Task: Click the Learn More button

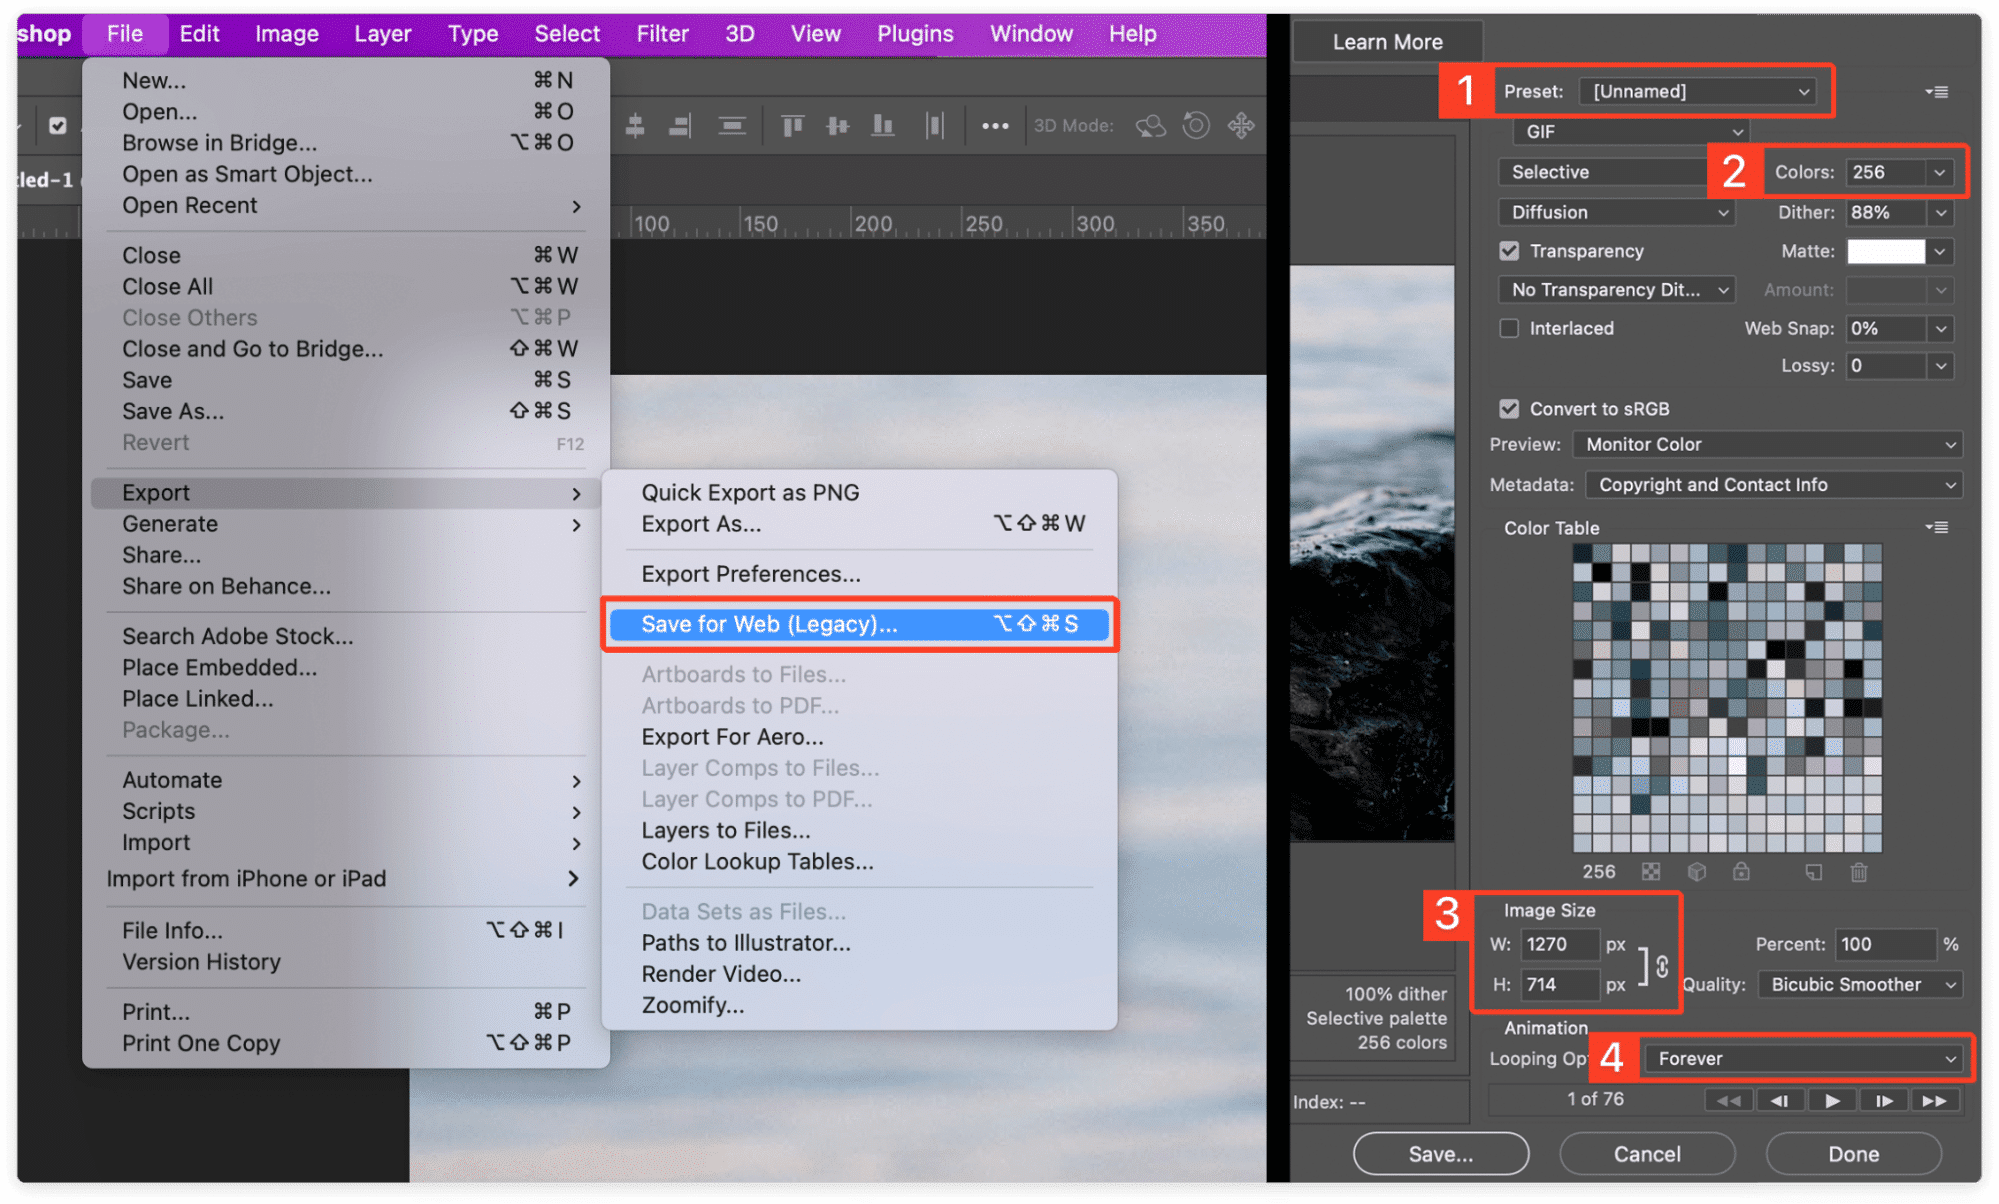Action: pos(1387,42)
